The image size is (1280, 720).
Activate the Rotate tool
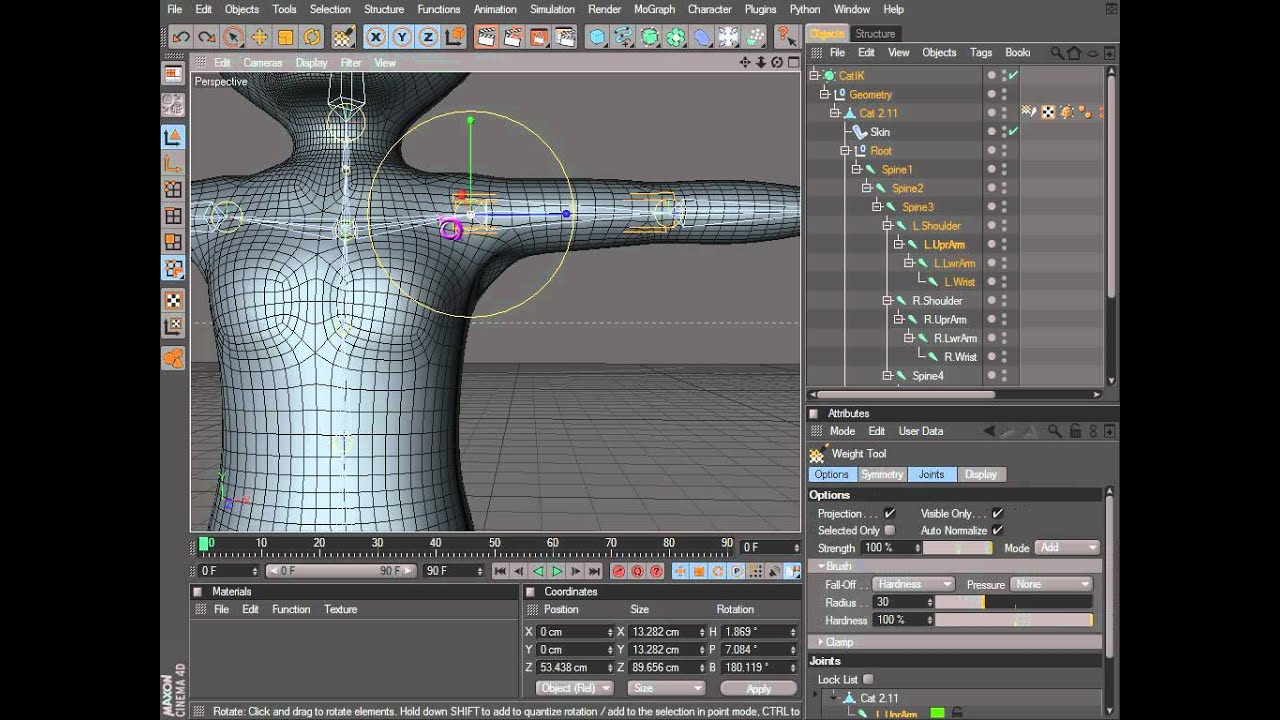311,37
